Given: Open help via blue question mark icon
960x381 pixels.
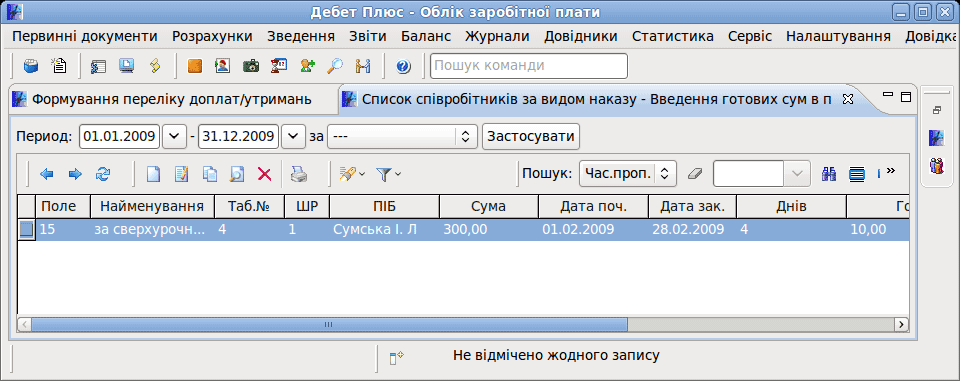Looking at the screenshot, I should point(403,66).
